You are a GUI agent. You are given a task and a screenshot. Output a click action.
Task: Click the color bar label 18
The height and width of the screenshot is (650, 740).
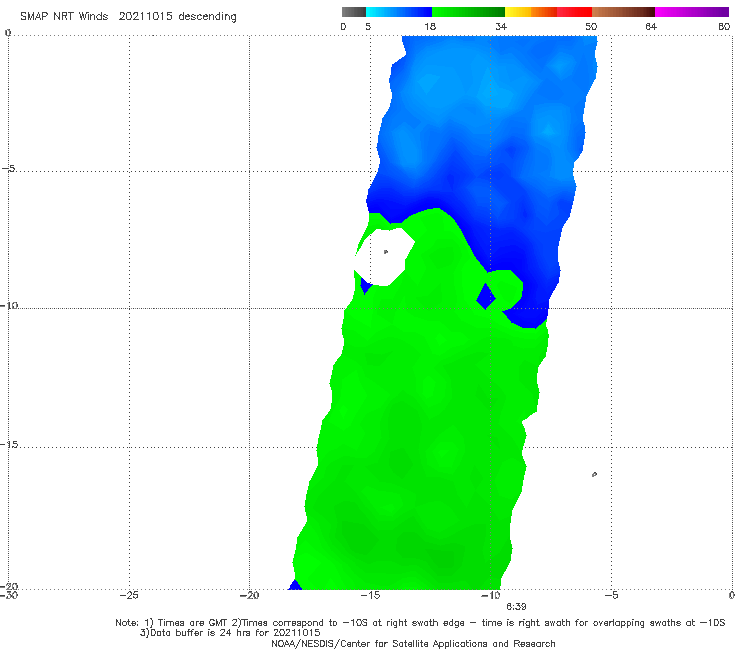[x=430, y=26]
